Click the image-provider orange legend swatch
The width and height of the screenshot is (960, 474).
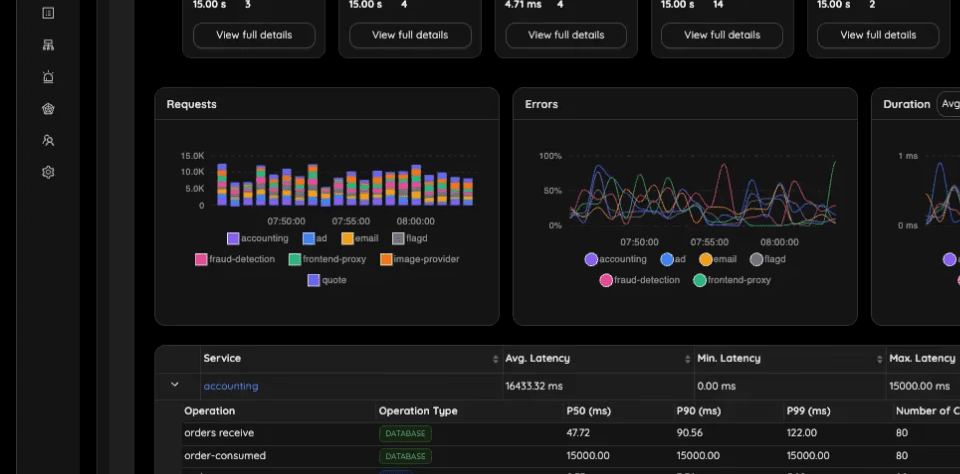386,259
